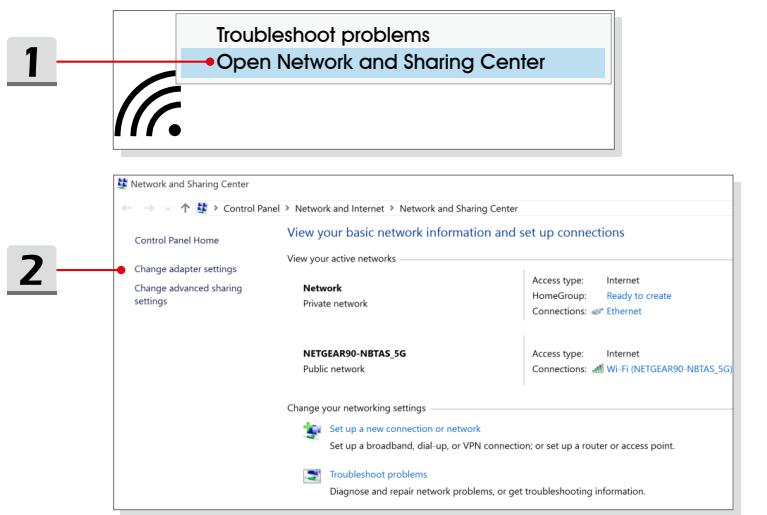Expand chevron after Control Panel breadcrumb
Viewport: 767px width, 515px height.
[288, 208]
